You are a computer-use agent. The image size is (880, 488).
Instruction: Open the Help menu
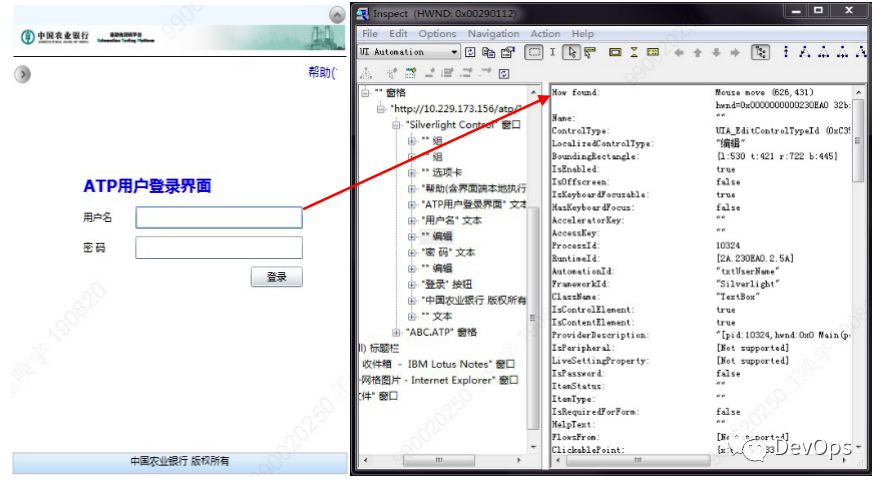click(x=583, y=34)
